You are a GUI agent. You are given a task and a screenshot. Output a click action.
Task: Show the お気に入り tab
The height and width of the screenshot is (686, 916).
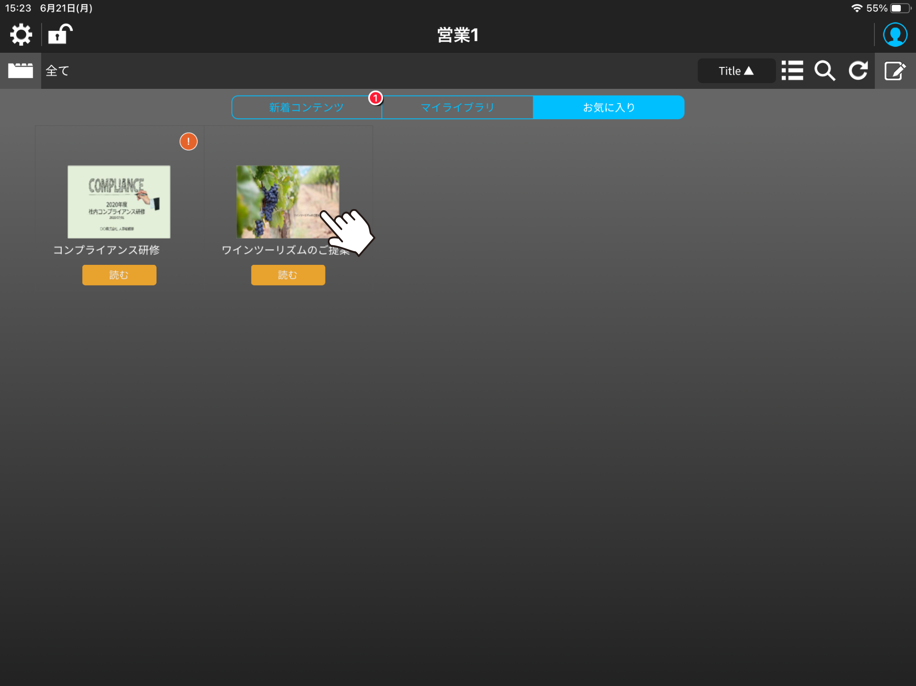pyautogui.click(x=608, y=107)
